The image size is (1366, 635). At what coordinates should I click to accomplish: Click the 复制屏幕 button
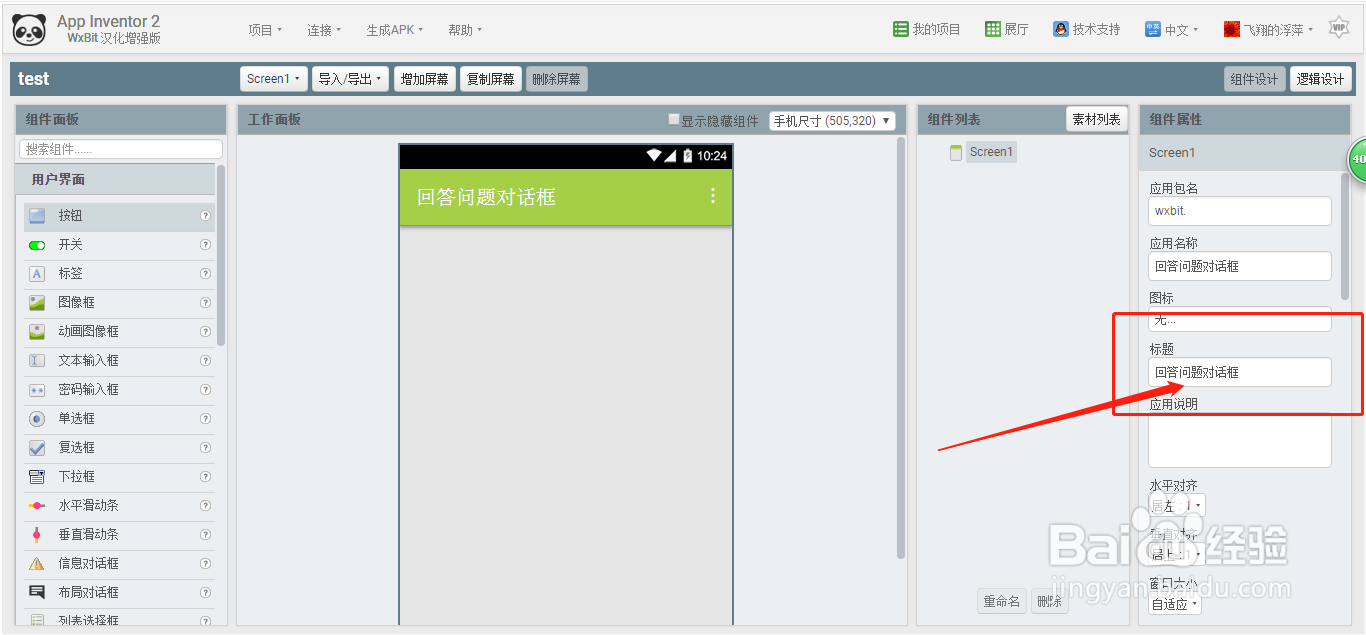point(491,79)
